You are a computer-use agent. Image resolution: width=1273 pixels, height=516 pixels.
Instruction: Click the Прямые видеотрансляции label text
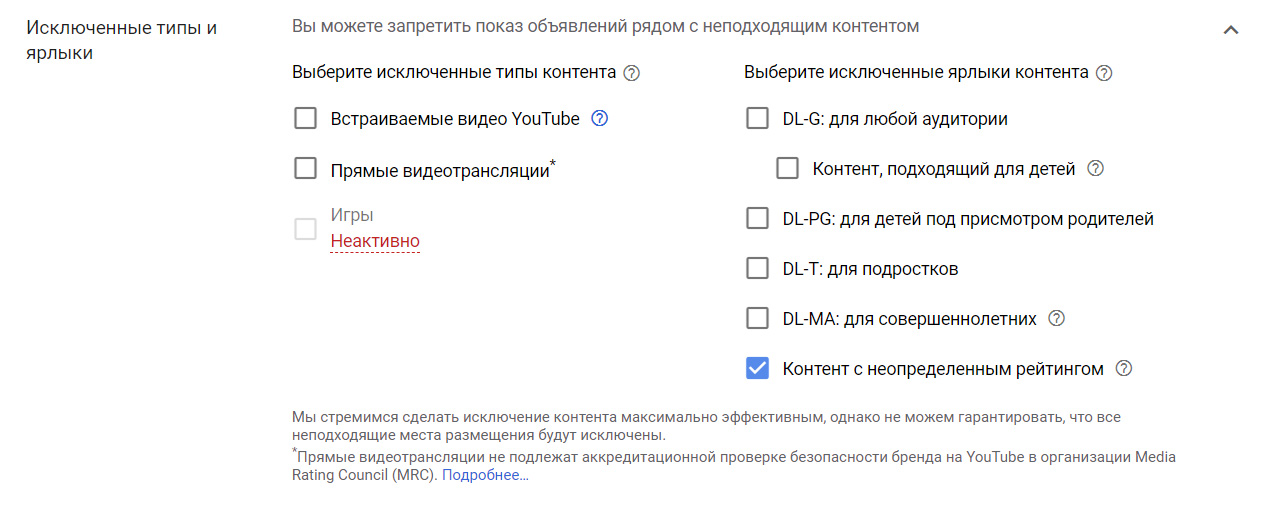[440, 170]
